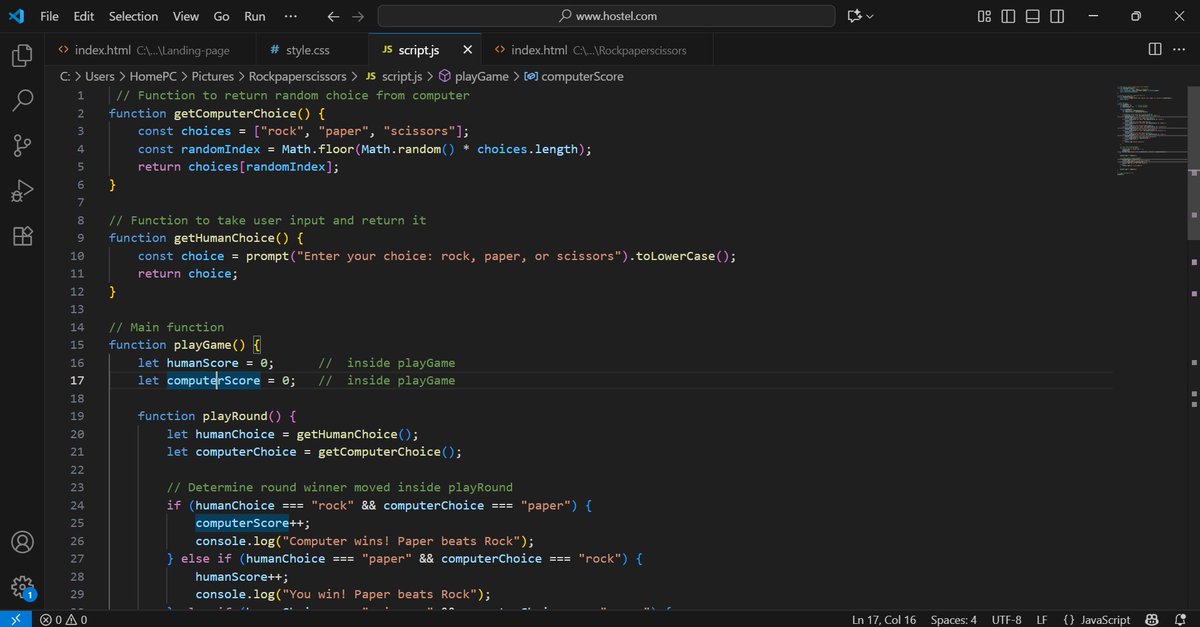Open the overflow menu ellipsis after Run

click(x=290, y=16)
